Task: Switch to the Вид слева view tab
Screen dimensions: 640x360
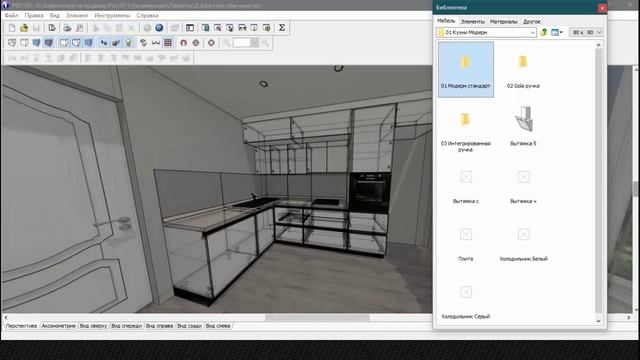Action: point(218,326)
